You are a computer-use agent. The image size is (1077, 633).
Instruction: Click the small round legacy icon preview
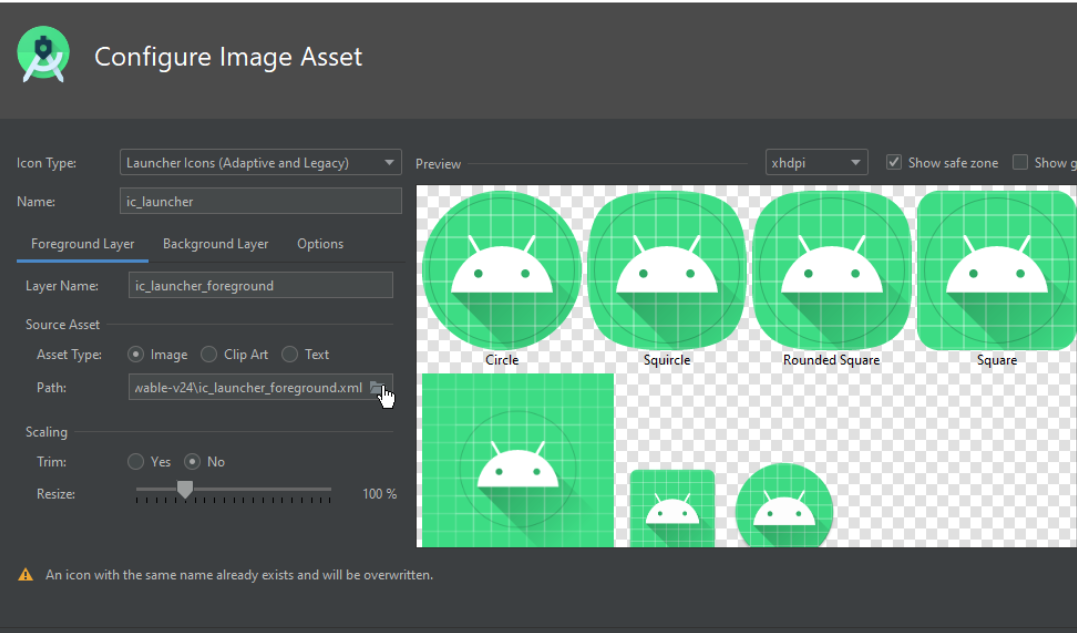(784, 505)
